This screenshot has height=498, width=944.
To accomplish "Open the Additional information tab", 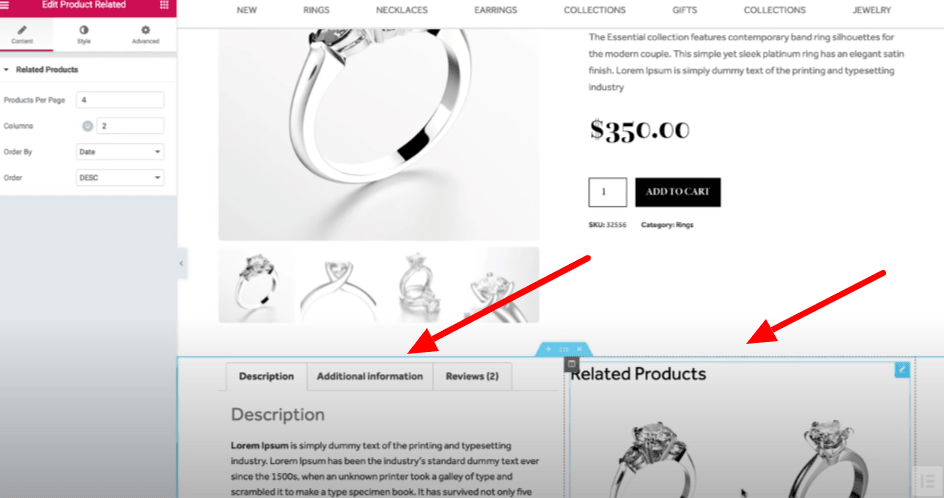I will point(370,376).
